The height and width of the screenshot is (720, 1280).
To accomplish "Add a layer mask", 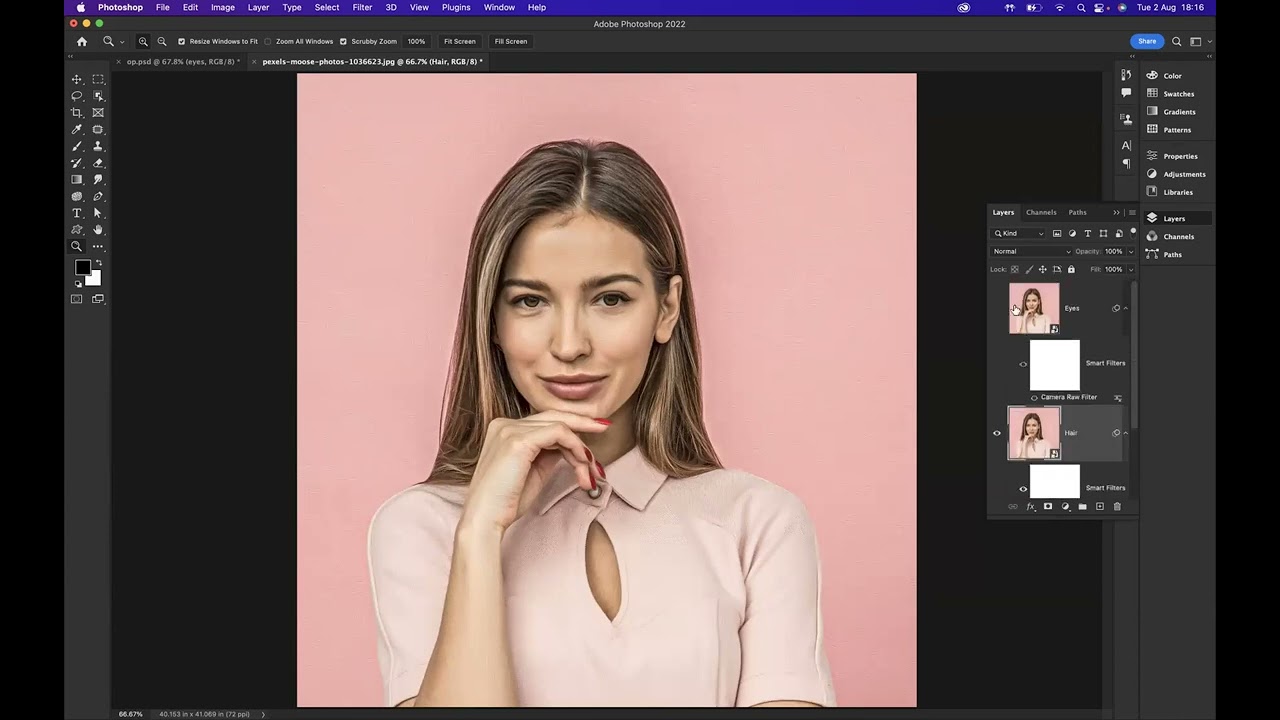I will pos(1048,507).
